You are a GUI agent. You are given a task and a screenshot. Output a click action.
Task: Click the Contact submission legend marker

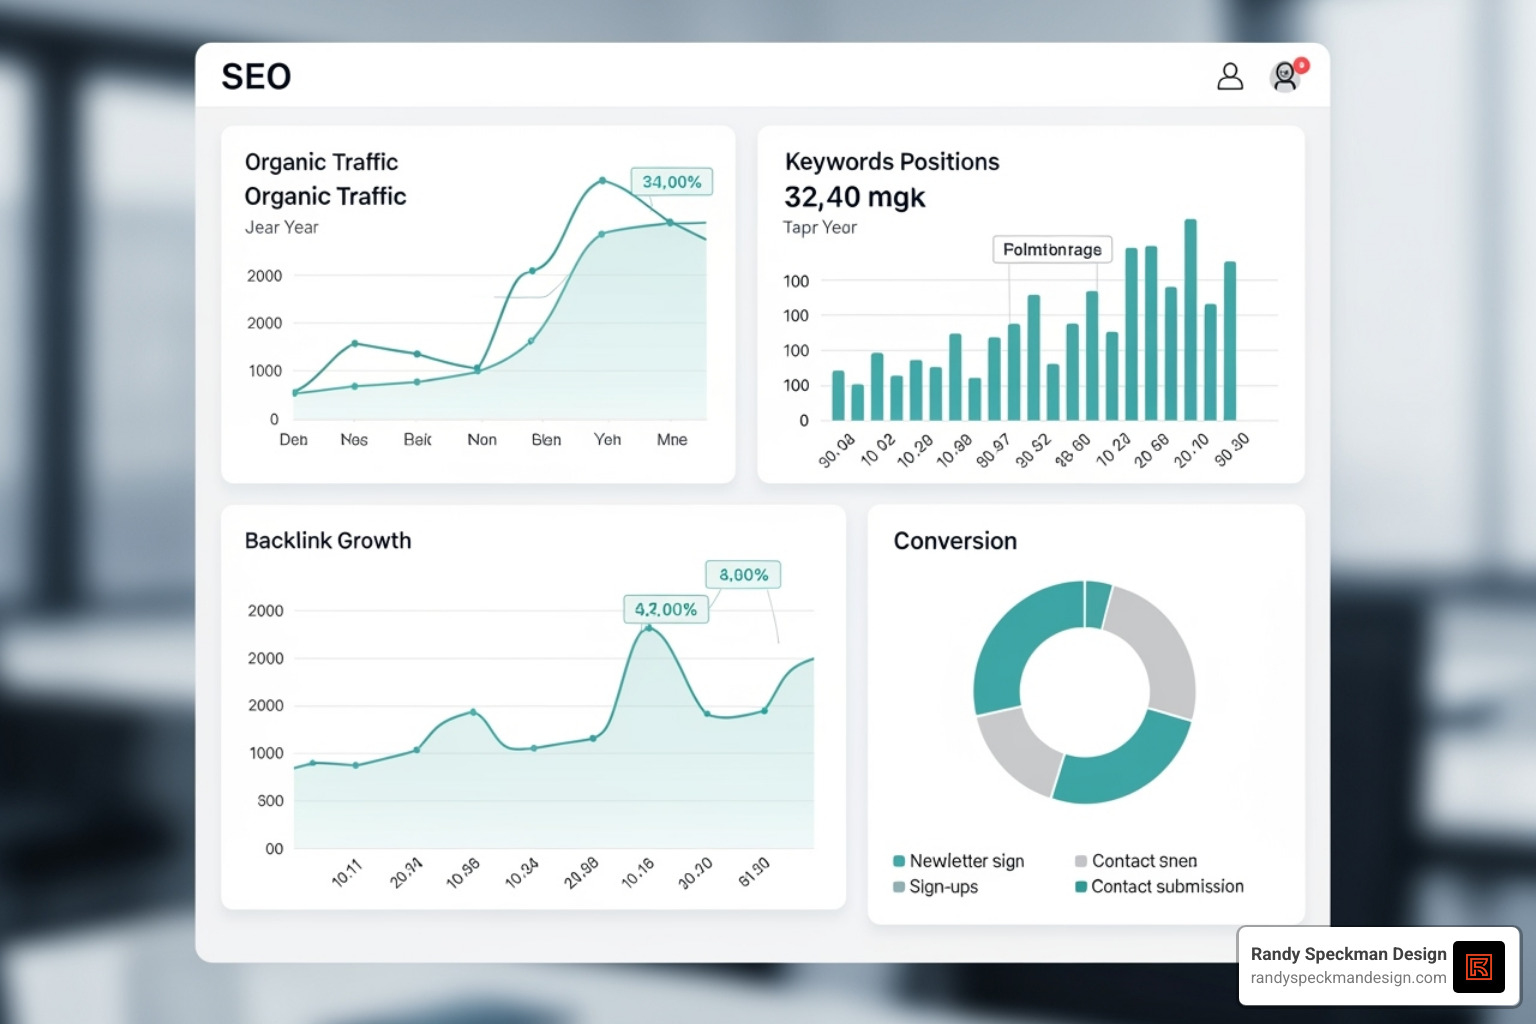pyautogui.click(x=1081, y=887)
